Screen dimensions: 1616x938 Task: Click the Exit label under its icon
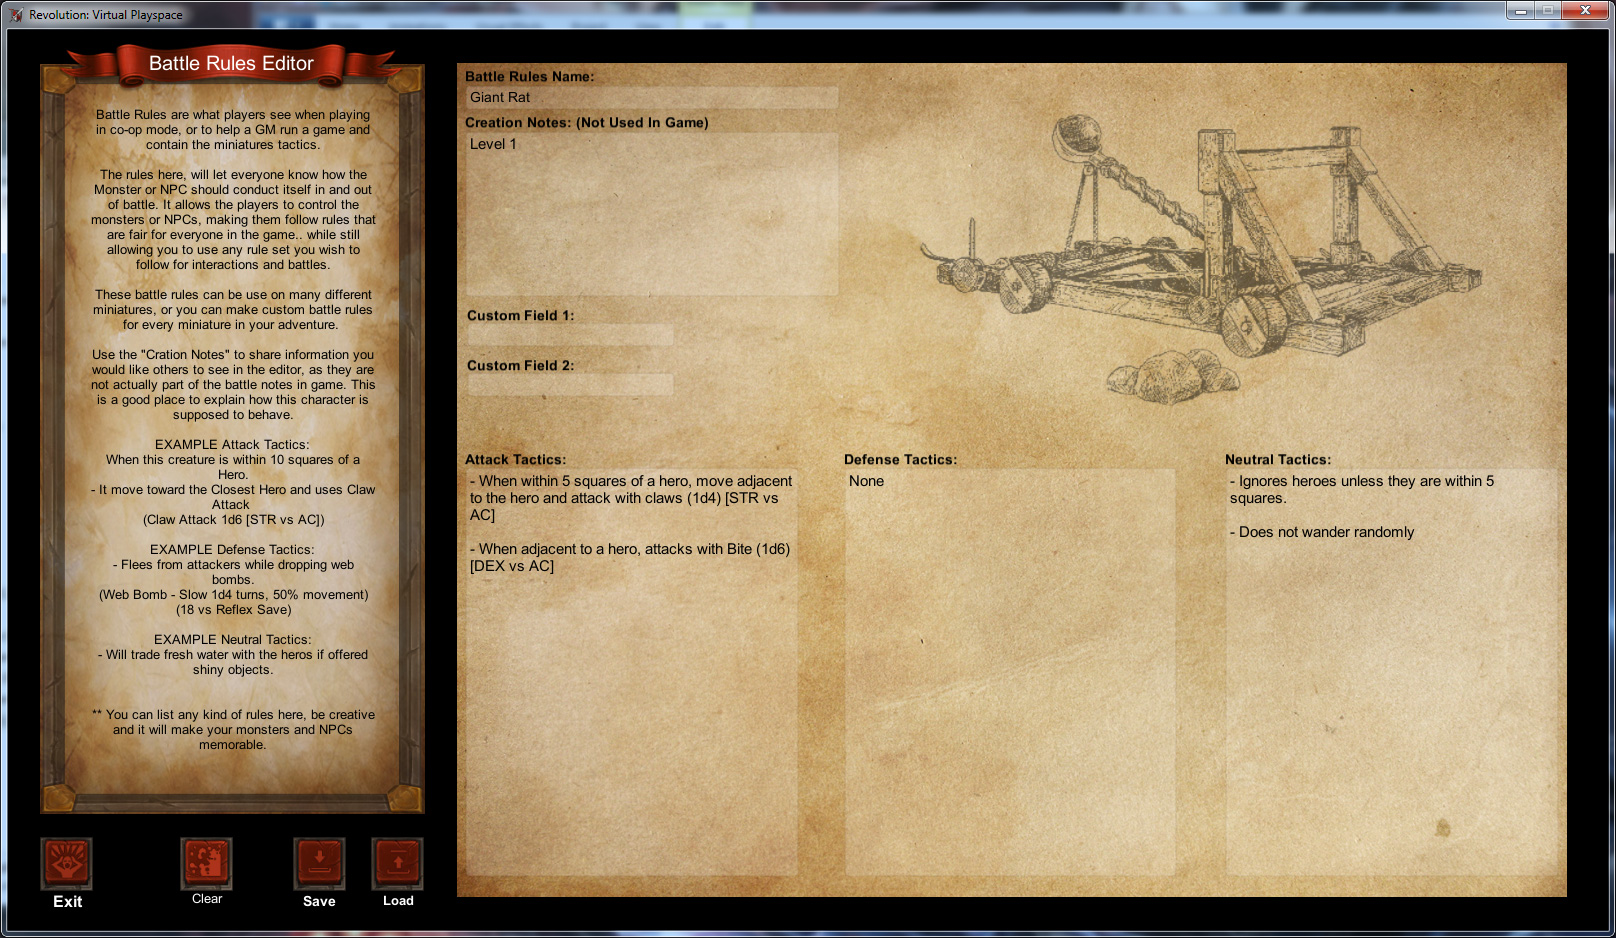(x=67, y=902)
